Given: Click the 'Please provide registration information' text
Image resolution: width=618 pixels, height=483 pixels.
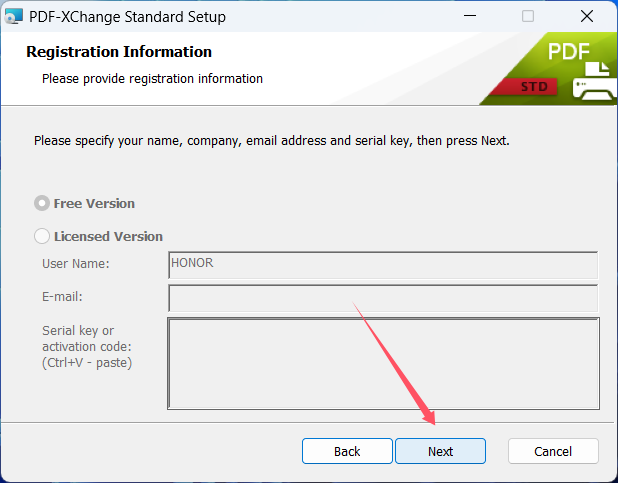Looking at the screenshot, I should (152, 78).
